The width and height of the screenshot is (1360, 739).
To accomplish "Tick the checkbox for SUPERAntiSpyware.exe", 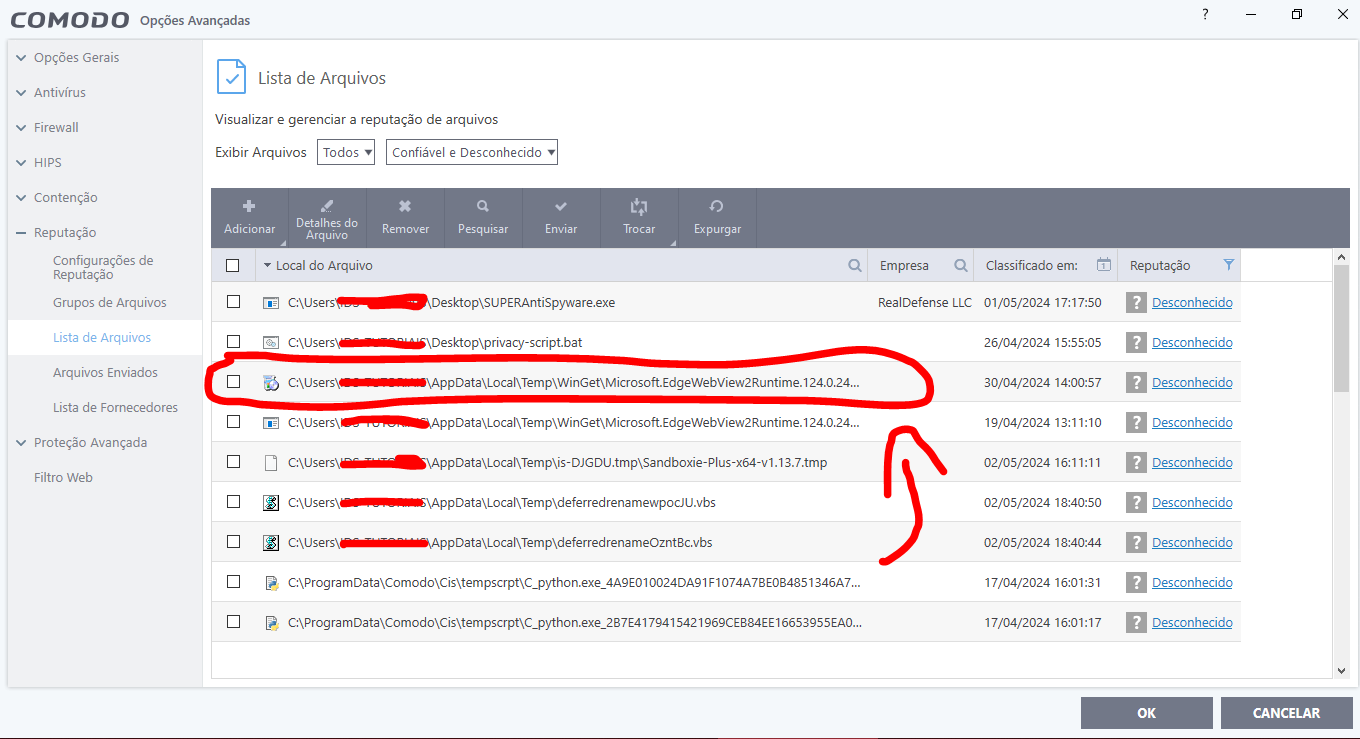I will 233,302.
